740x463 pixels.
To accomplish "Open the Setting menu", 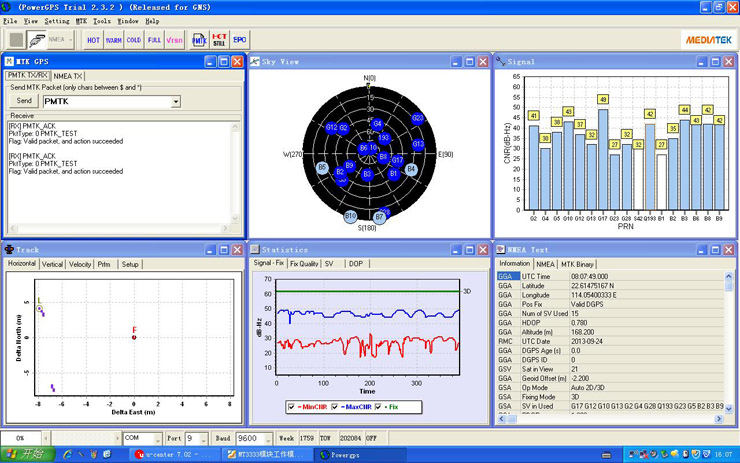I will (57, 21).
